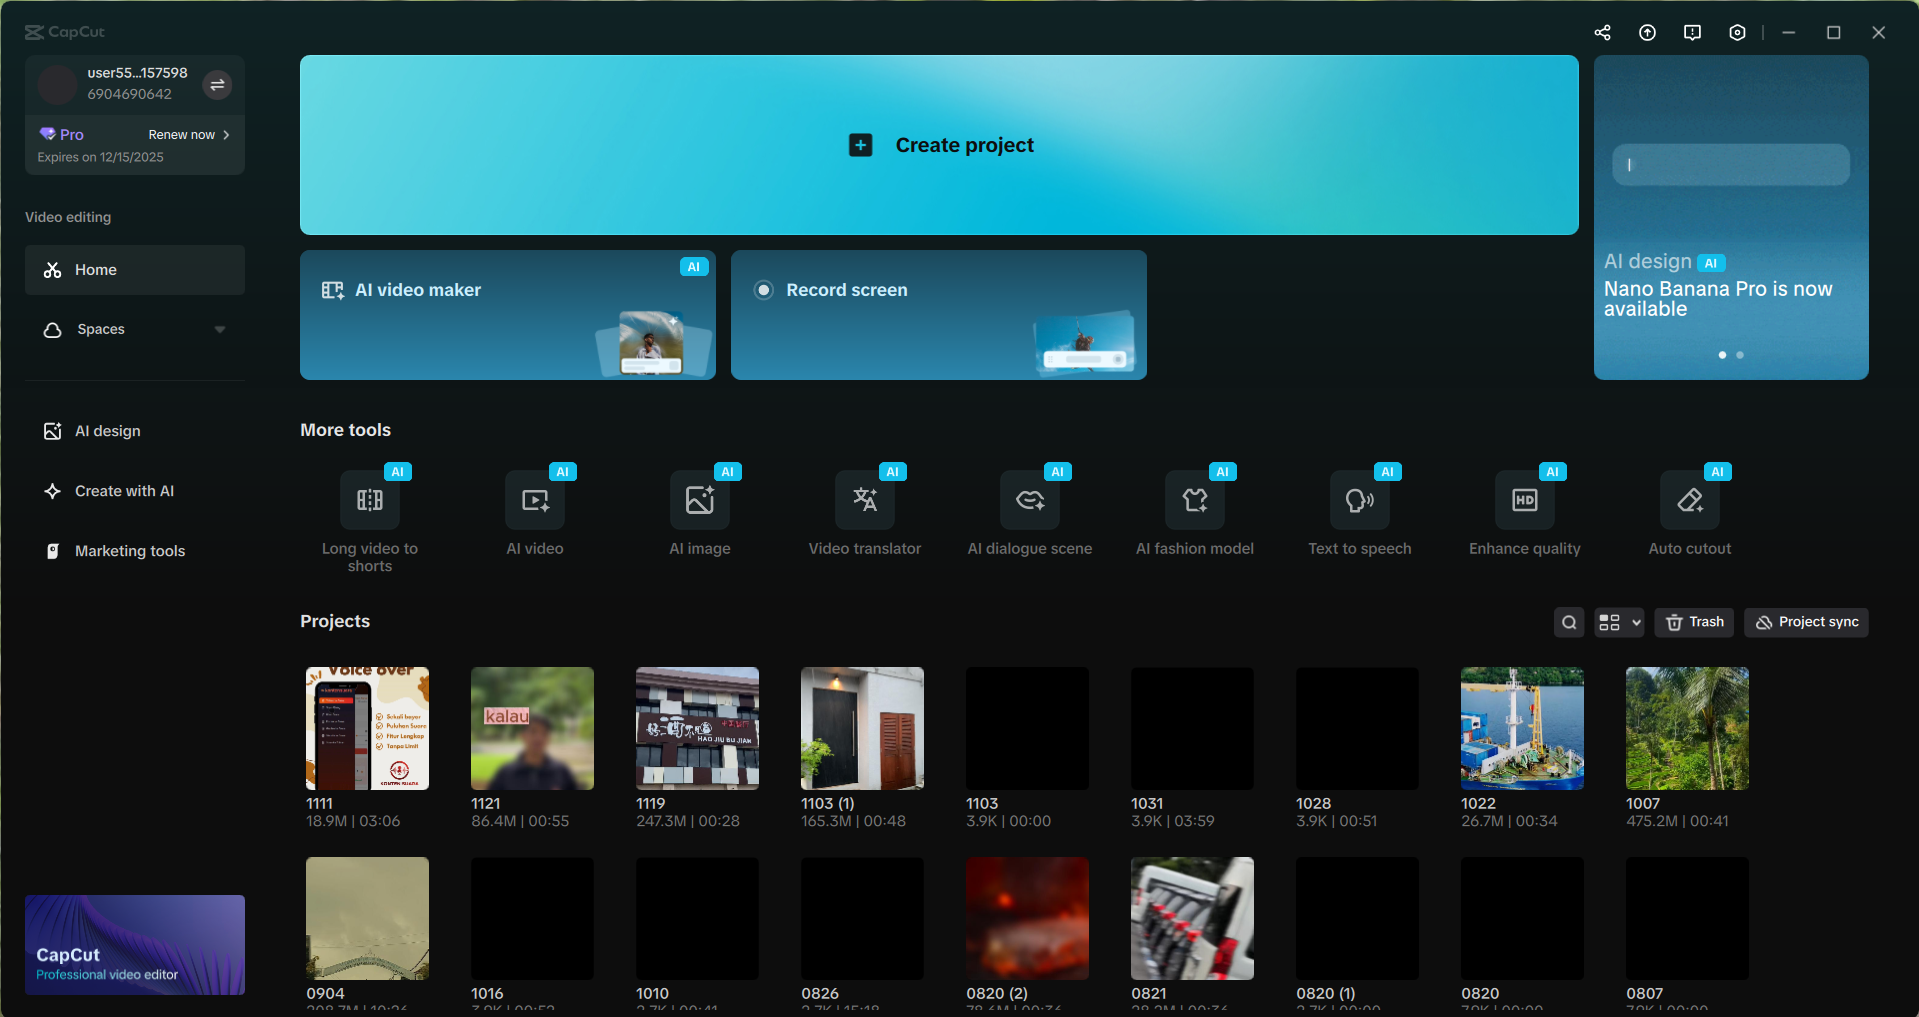Open project 1119 thumbnail

coord(697,728)
